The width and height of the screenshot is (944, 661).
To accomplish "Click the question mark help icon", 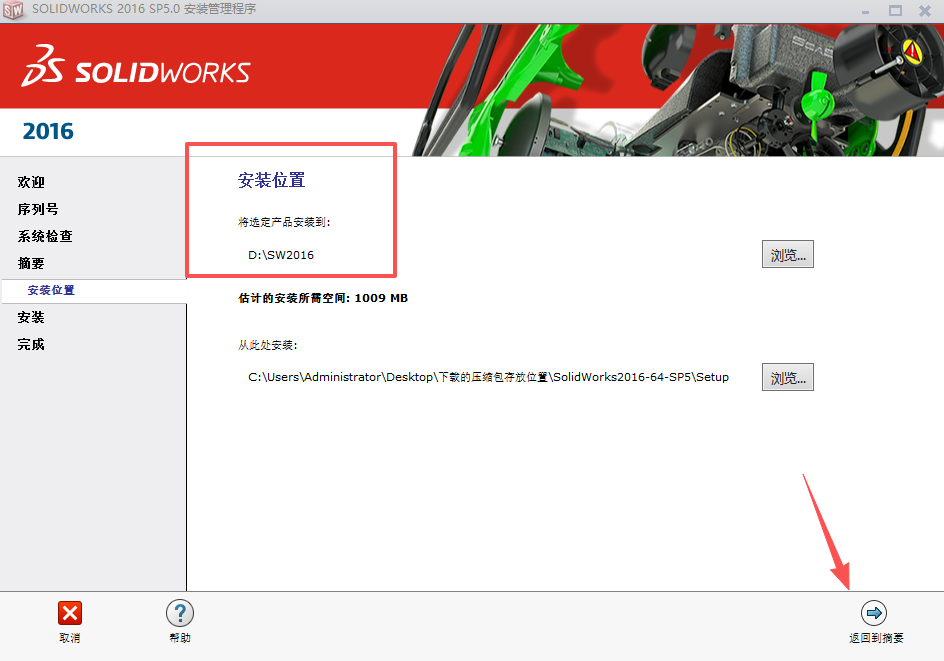I will pos(179,612).
